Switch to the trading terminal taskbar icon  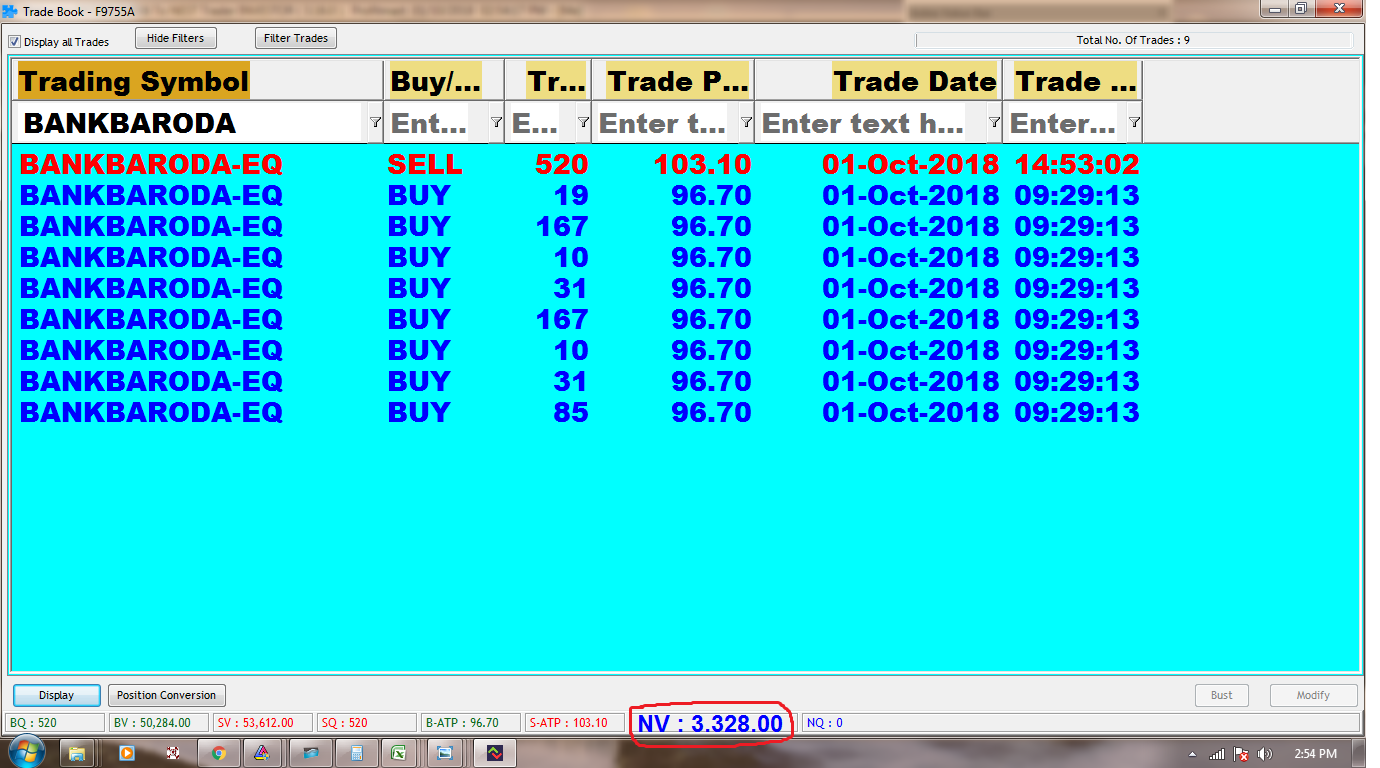click(493, 752)
